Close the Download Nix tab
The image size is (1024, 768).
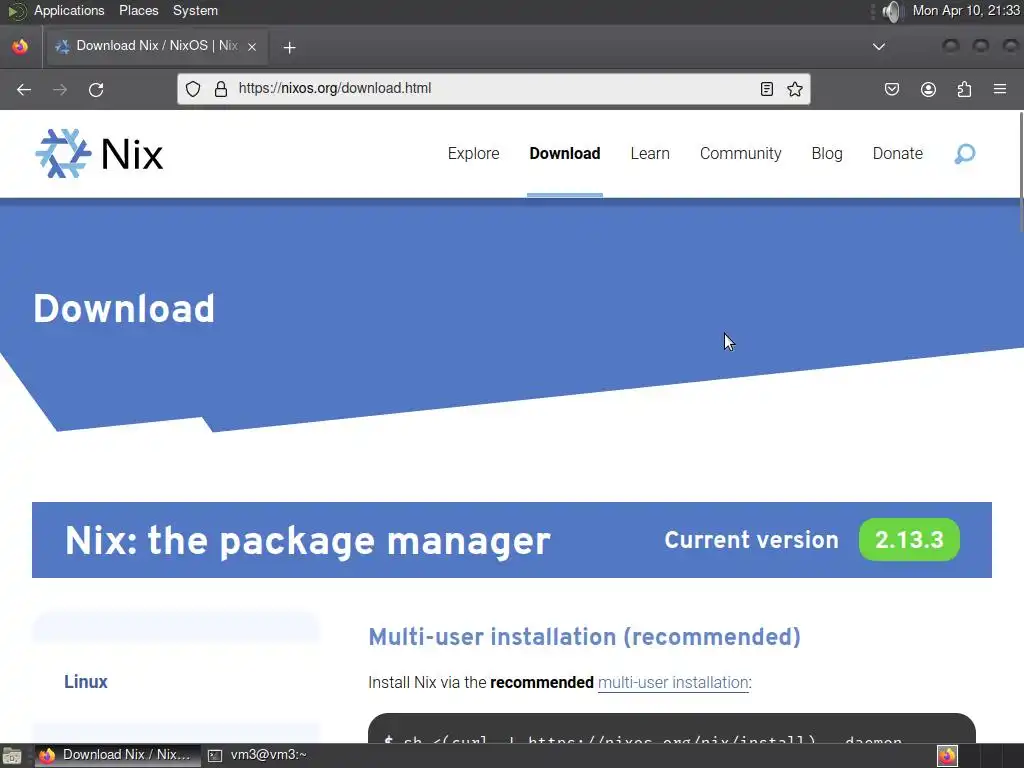click(251, 46)
